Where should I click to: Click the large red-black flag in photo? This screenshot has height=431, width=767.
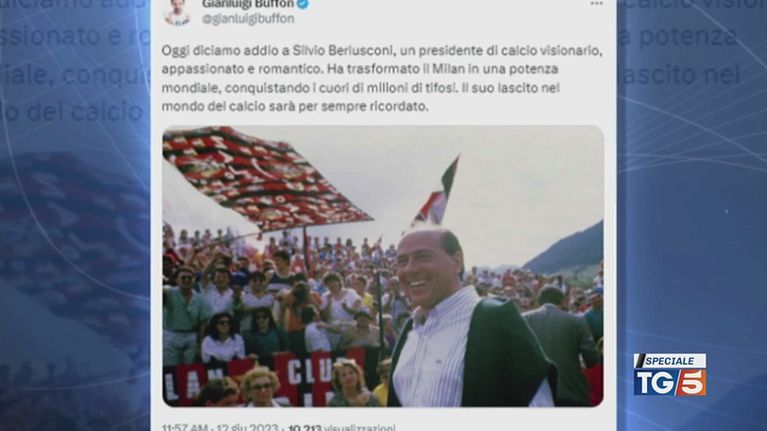coord(264,179)
